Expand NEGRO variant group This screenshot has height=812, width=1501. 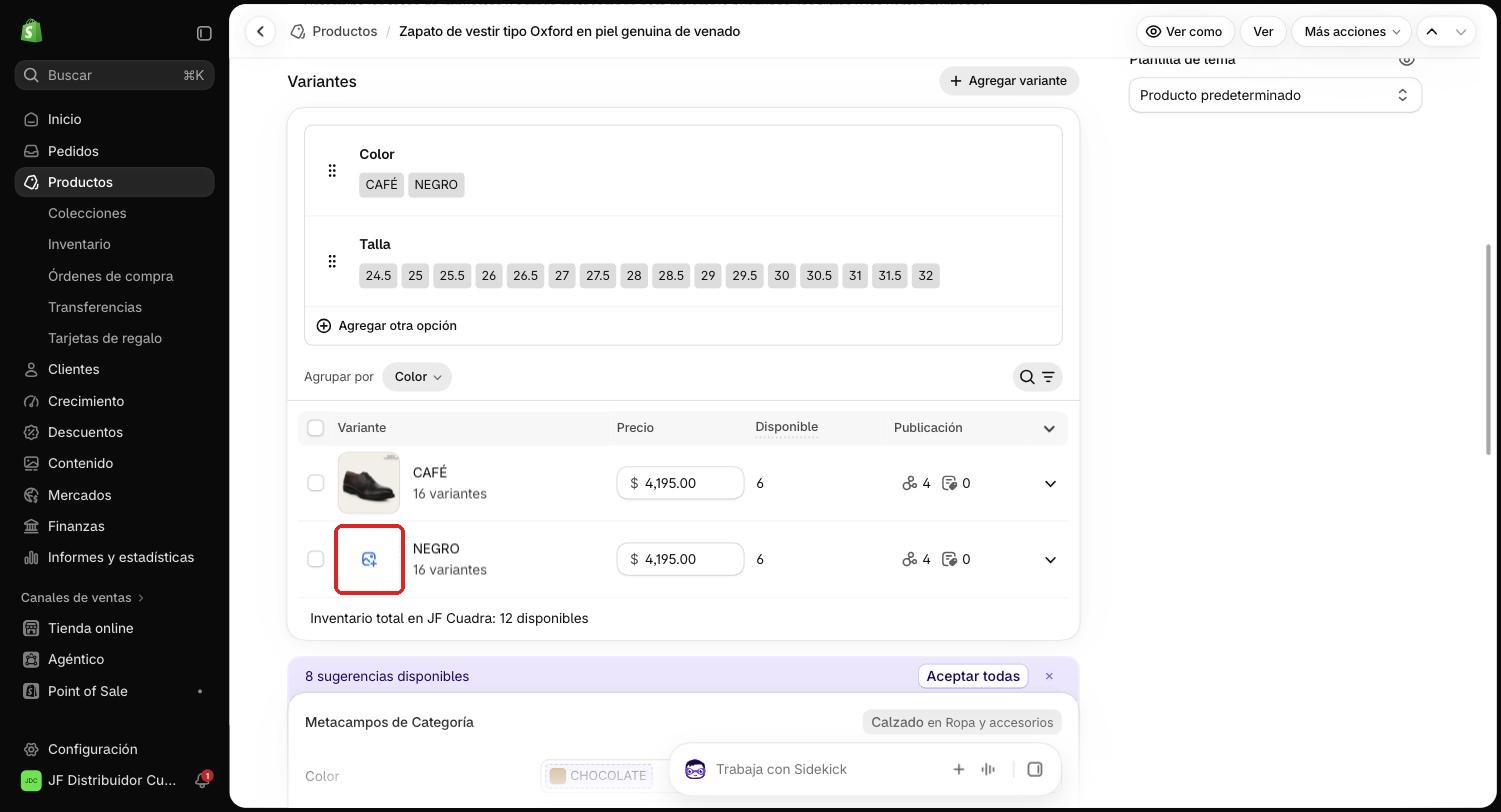pos(1050,559)
